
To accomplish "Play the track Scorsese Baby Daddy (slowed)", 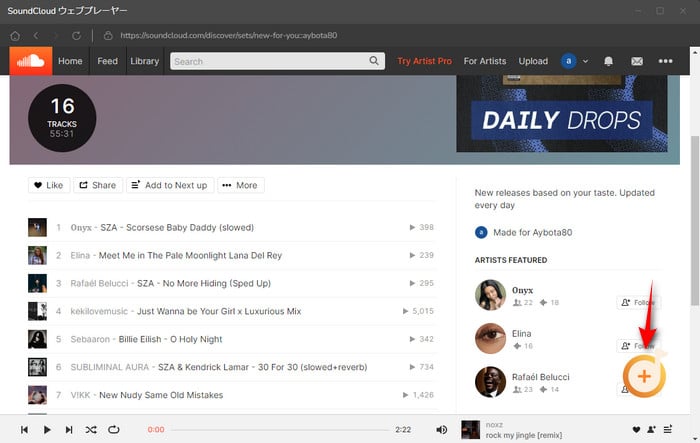I will (177, 227).
